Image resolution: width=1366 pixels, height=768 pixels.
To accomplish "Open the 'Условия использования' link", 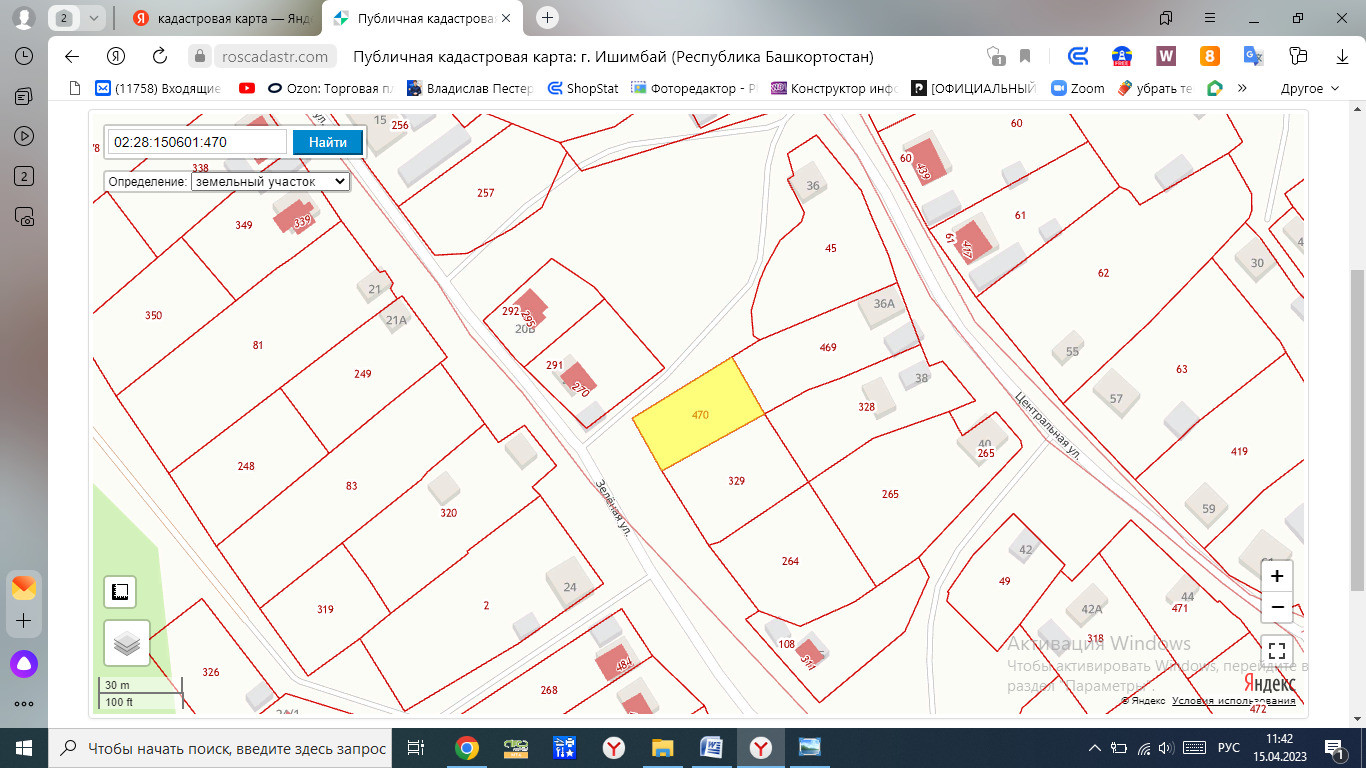I will pyautogui.click(x=1233, y=701).
